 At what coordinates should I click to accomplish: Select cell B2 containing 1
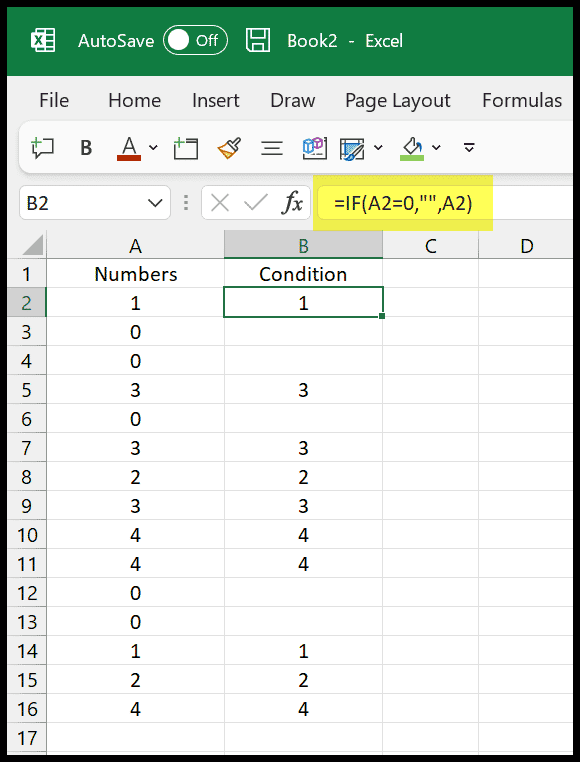point(303,302)
